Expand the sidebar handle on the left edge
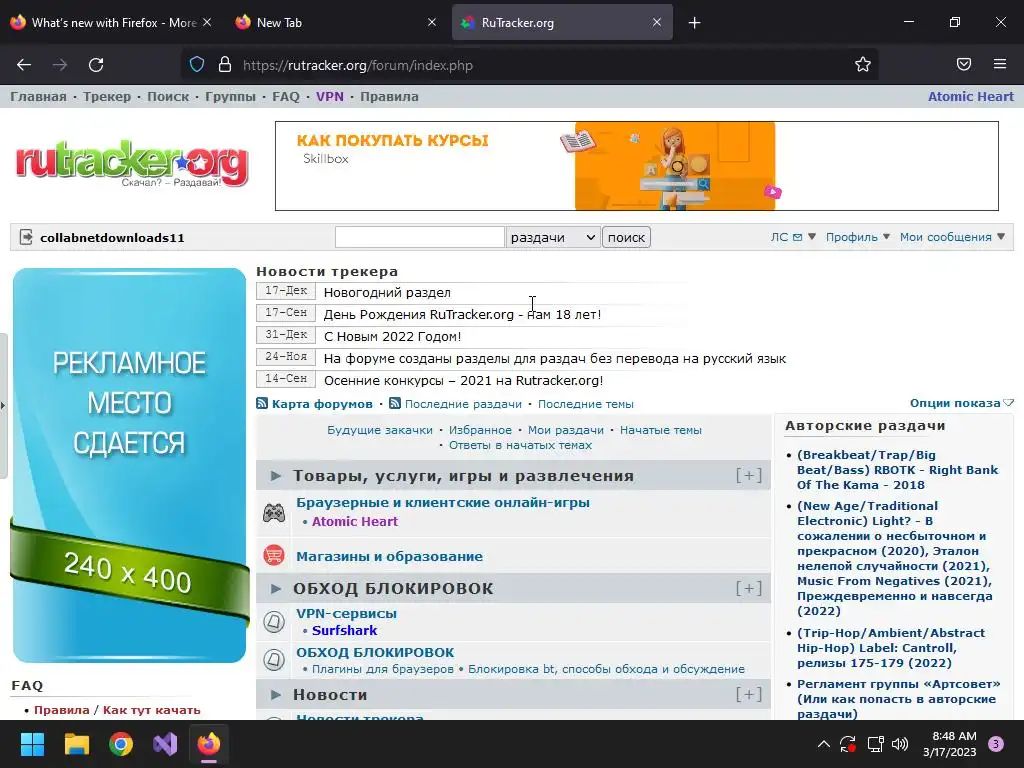This screenshot has height=768, width=1024. [x=3, y=405]
